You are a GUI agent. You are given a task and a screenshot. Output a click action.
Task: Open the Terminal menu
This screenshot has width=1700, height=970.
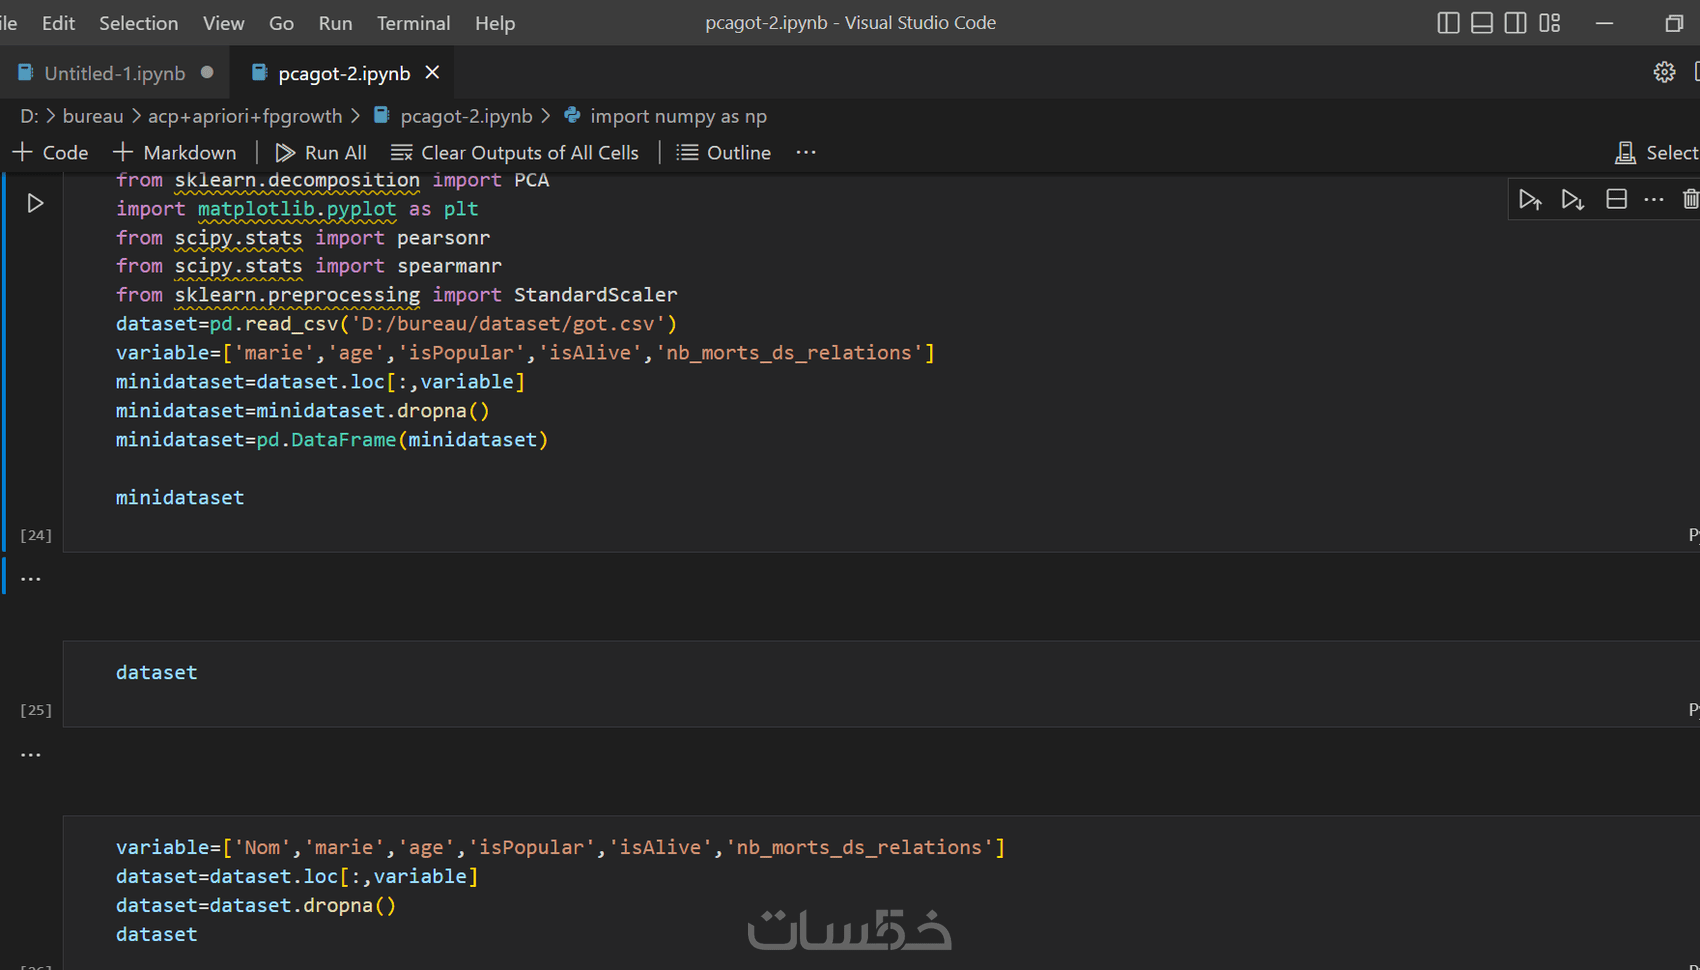click(413, 23)
